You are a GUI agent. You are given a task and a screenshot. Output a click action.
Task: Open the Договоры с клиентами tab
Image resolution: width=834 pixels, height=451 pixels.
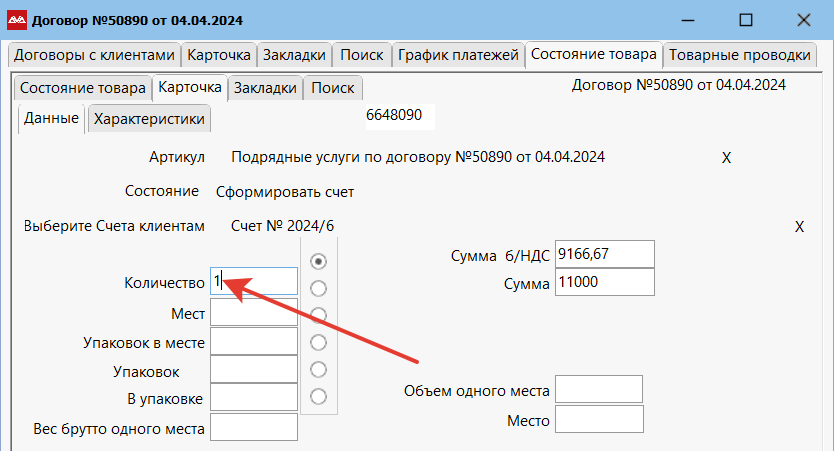click(94, 55)
